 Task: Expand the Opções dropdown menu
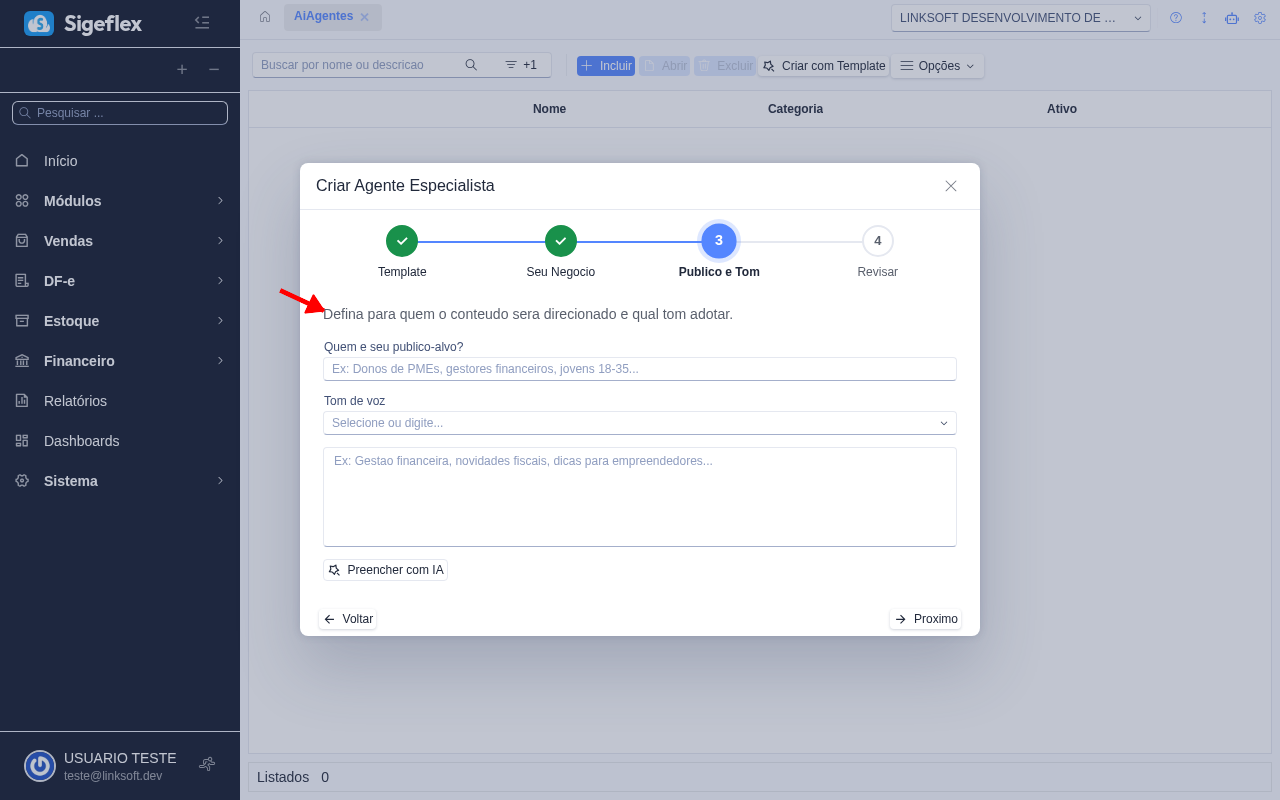[937, 66]
